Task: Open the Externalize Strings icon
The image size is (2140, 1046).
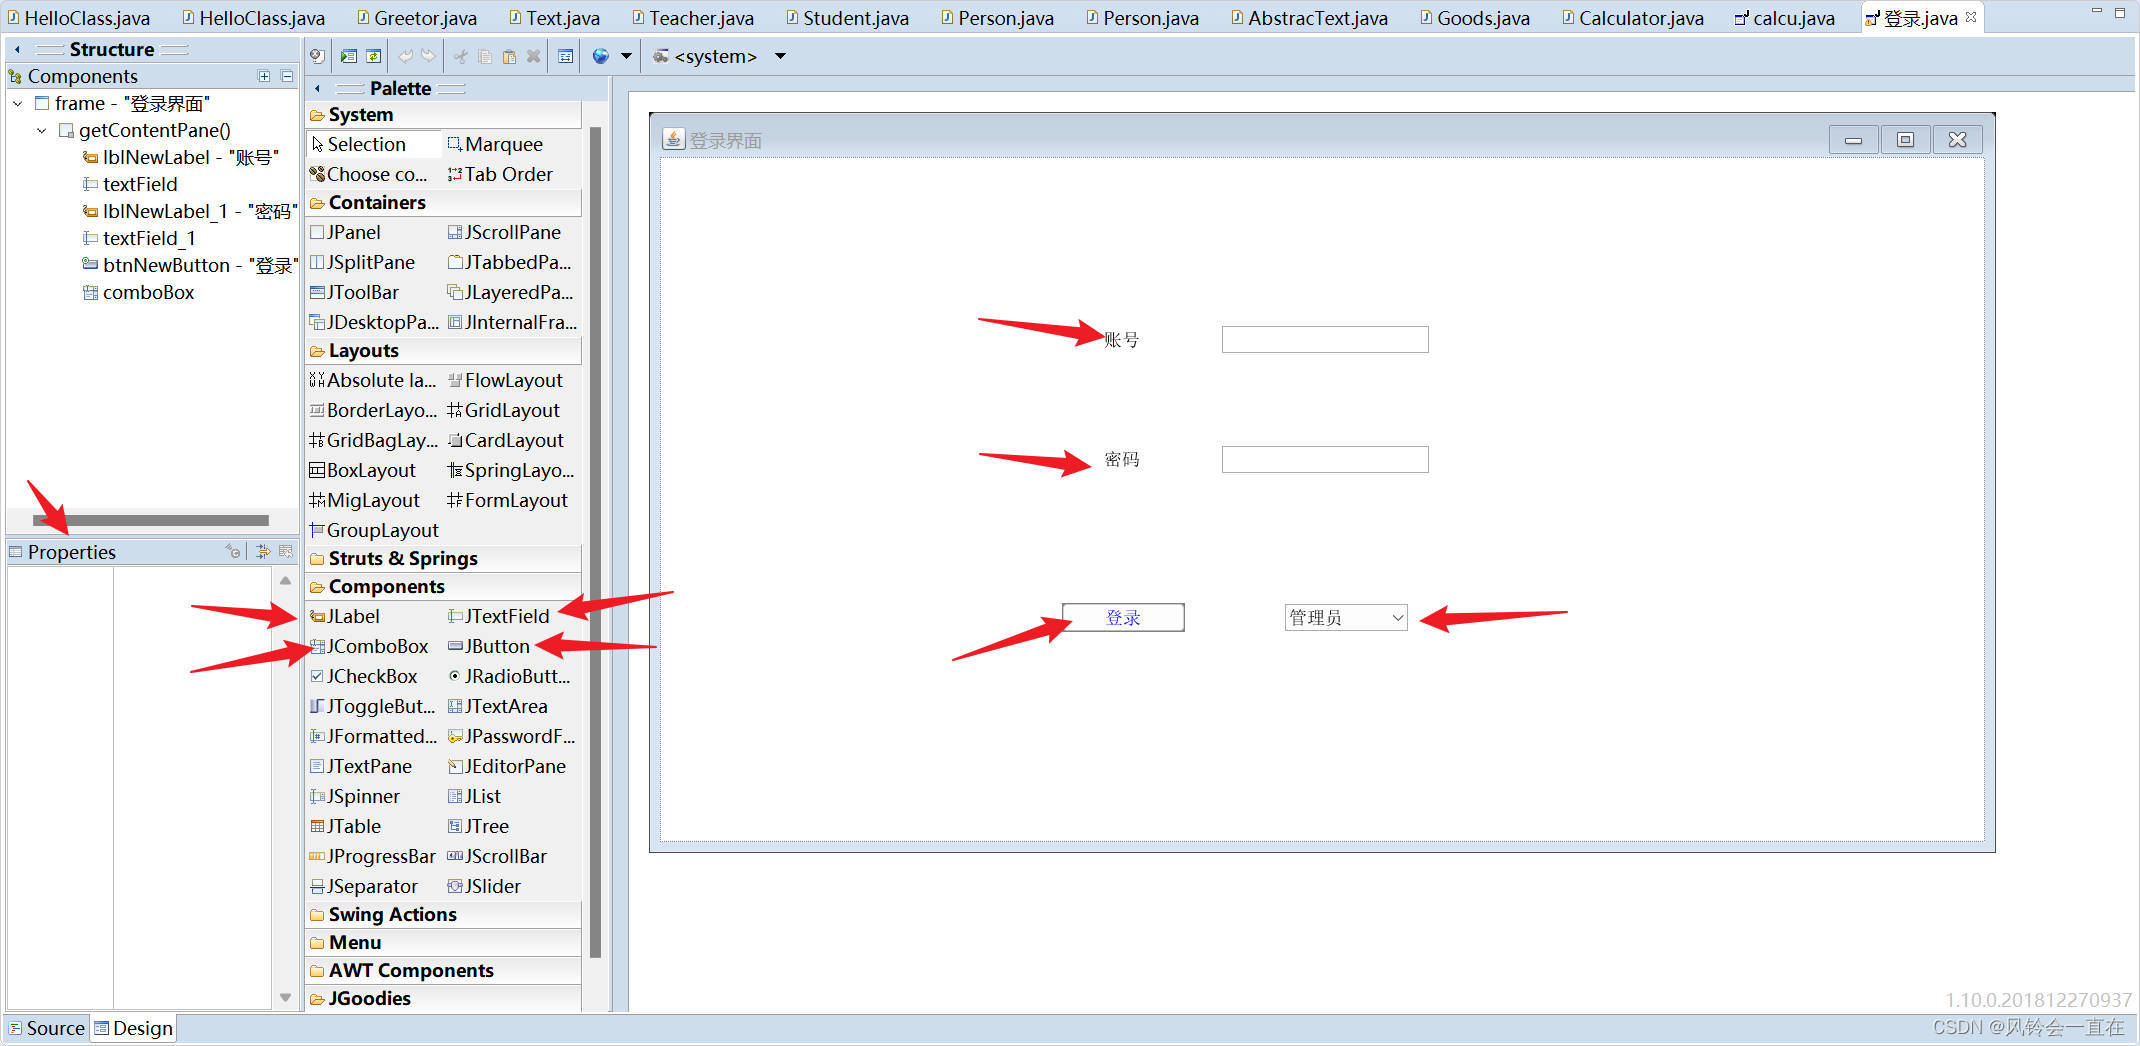Action: (x=317, y=56)
